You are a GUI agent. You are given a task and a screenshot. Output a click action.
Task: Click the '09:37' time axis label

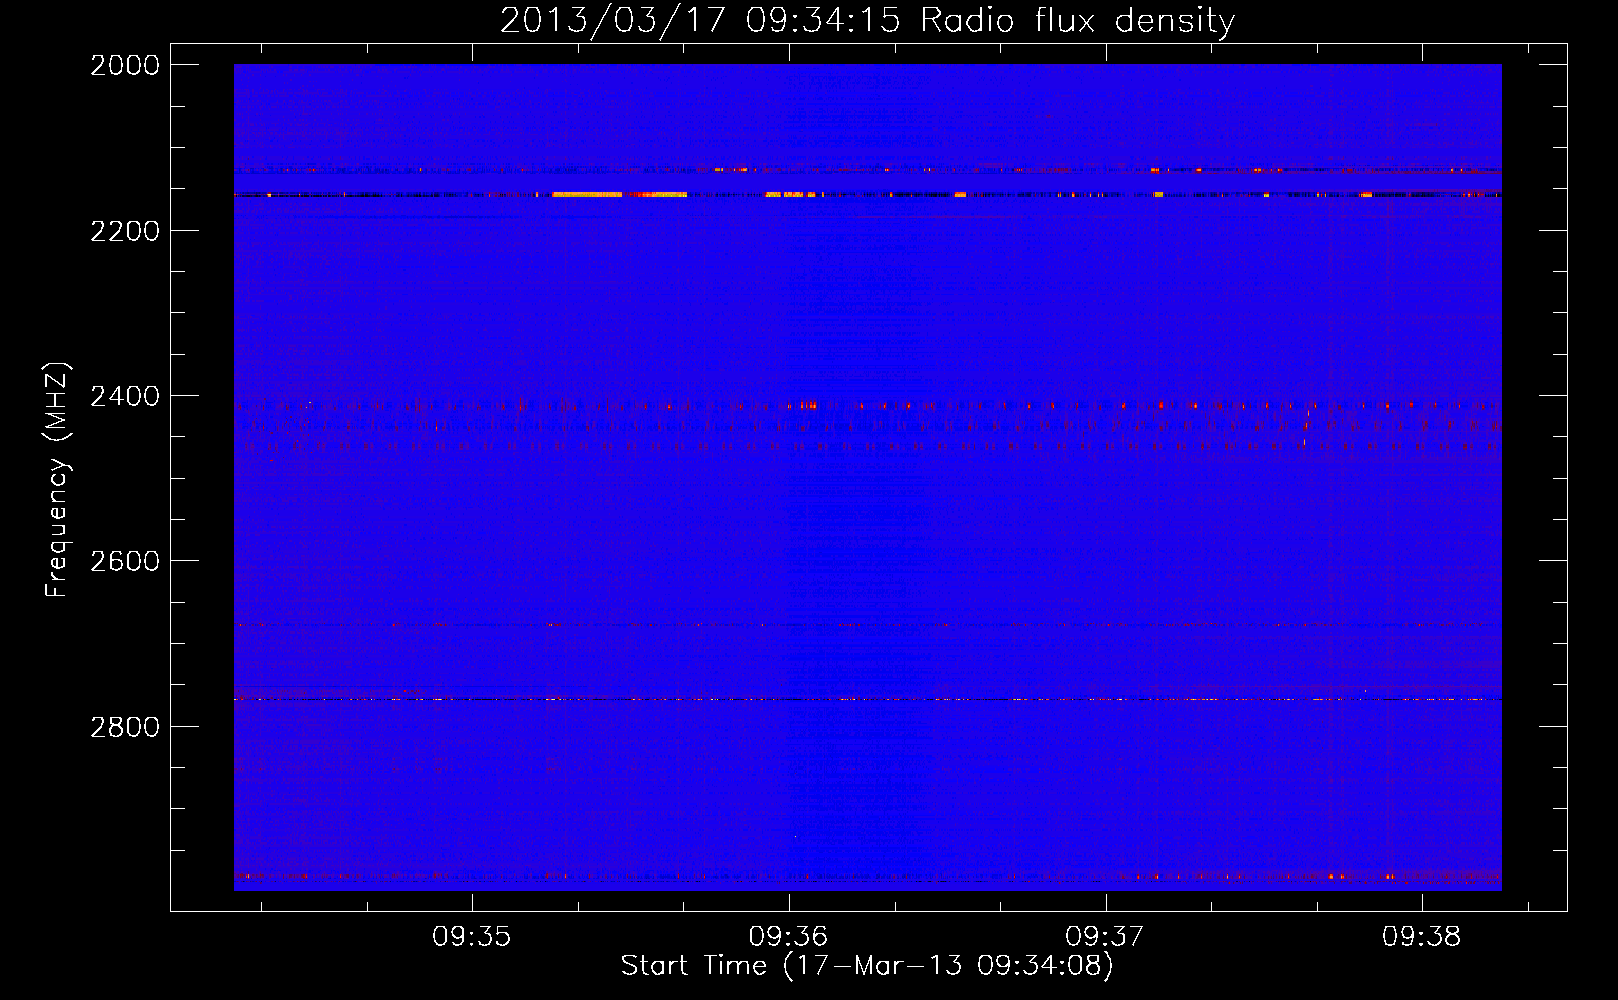pos(1105,937)
